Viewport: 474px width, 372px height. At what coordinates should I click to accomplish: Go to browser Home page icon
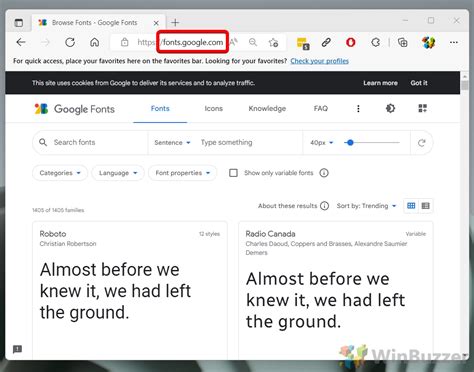click(95, 42)
